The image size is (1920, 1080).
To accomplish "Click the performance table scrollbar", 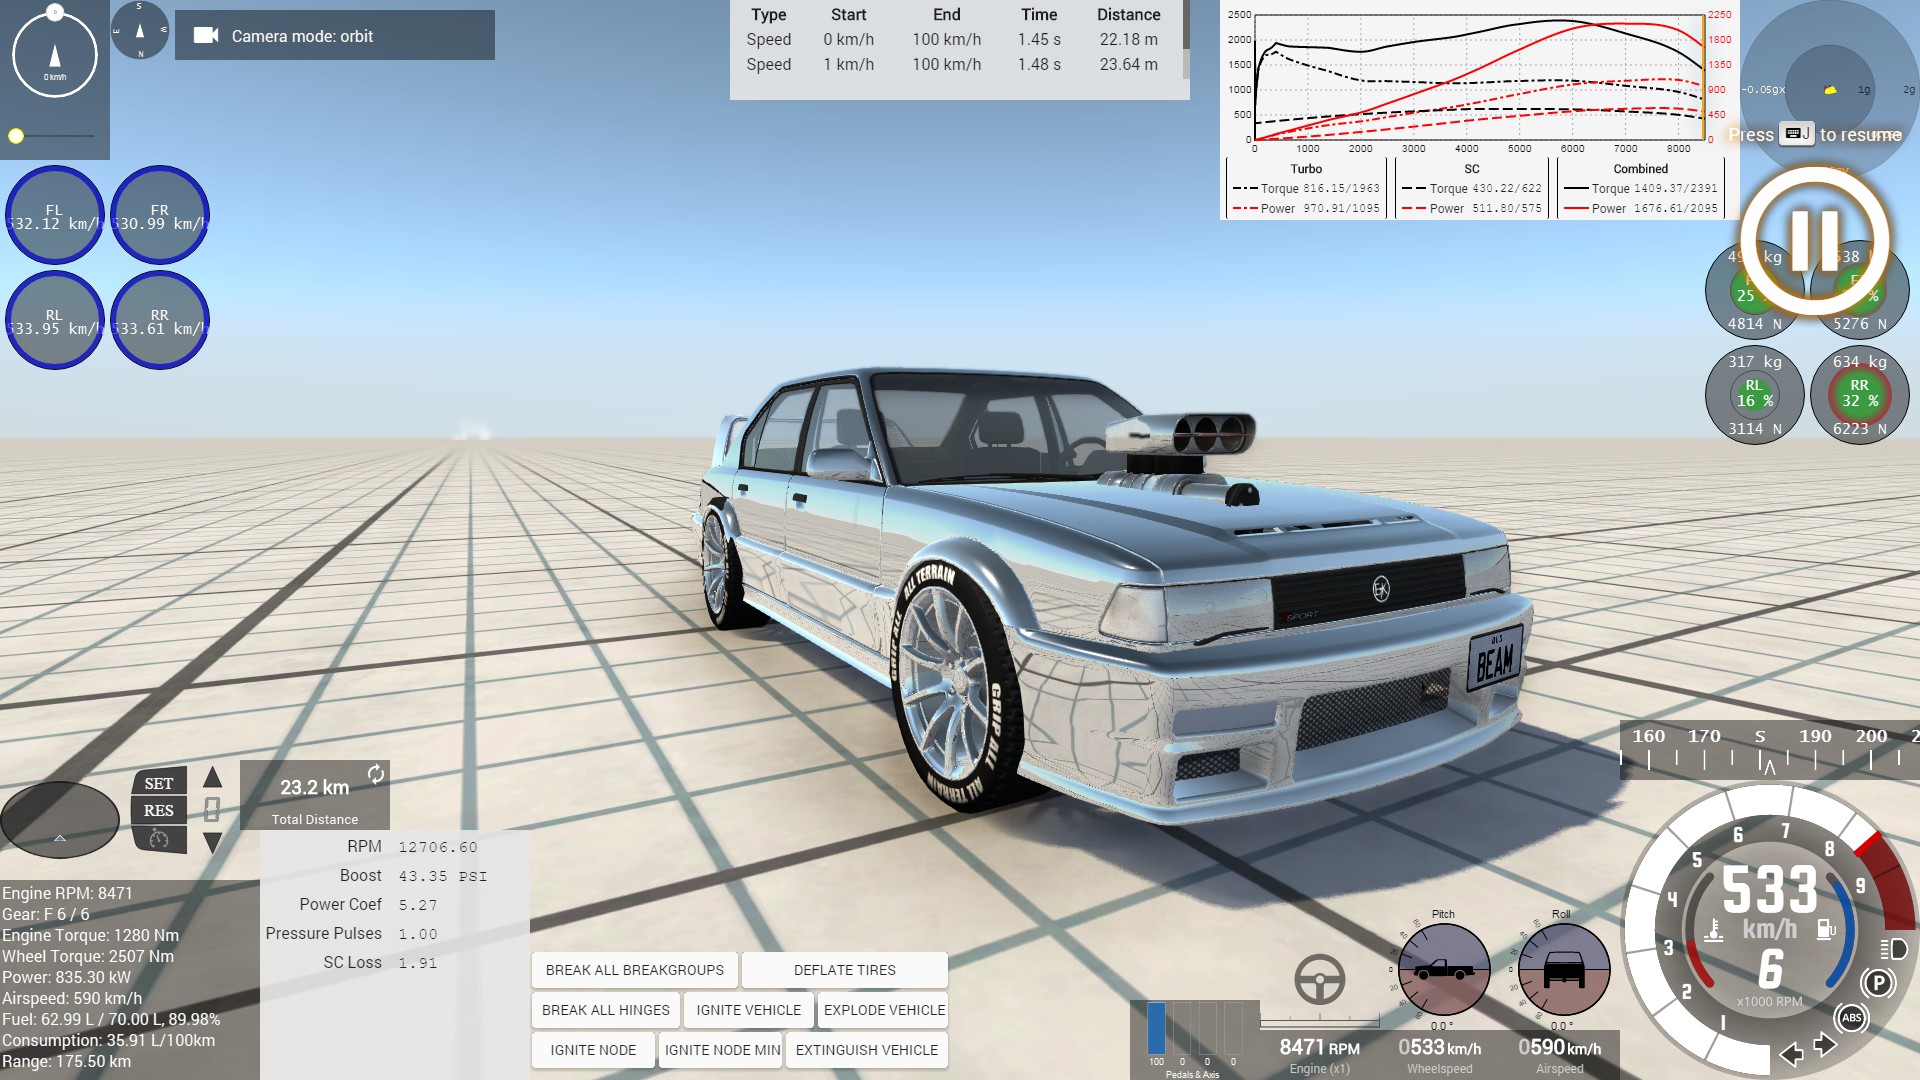I will (1186, 40).
